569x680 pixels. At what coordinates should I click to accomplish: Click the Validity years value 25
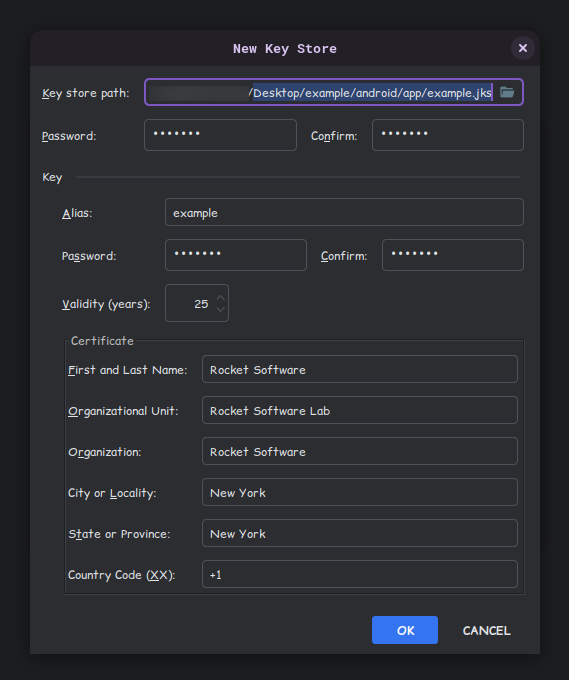tap(201, 304)
